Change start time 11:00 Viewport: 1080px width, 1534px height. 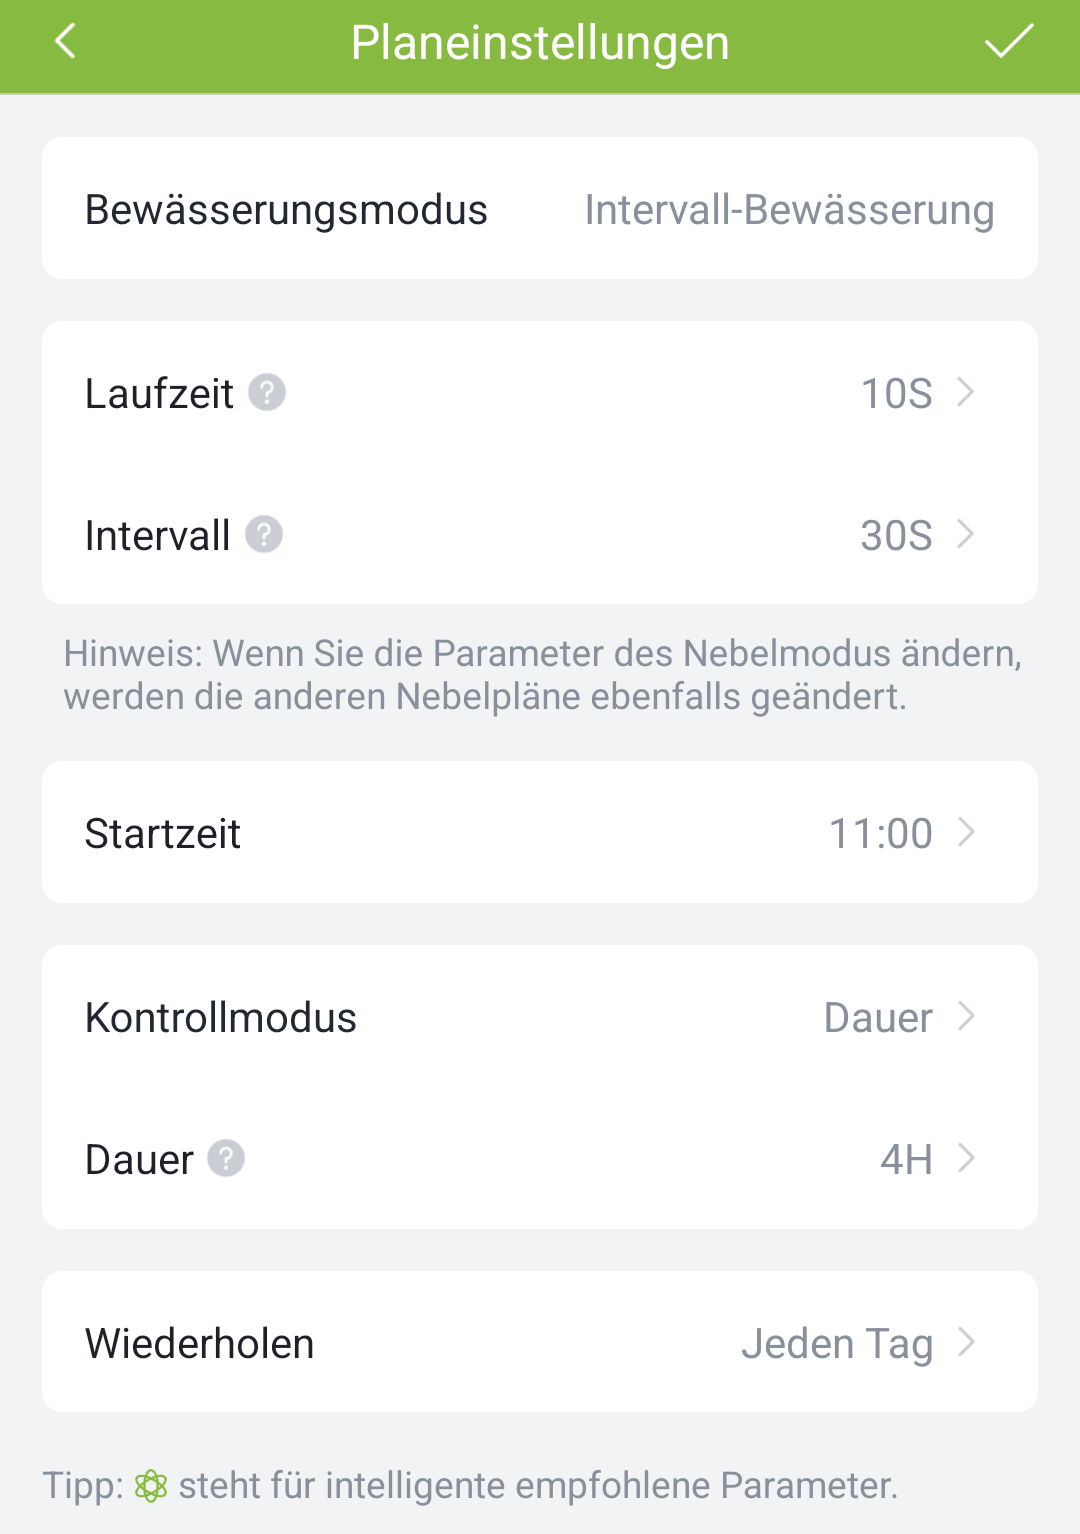881,833
